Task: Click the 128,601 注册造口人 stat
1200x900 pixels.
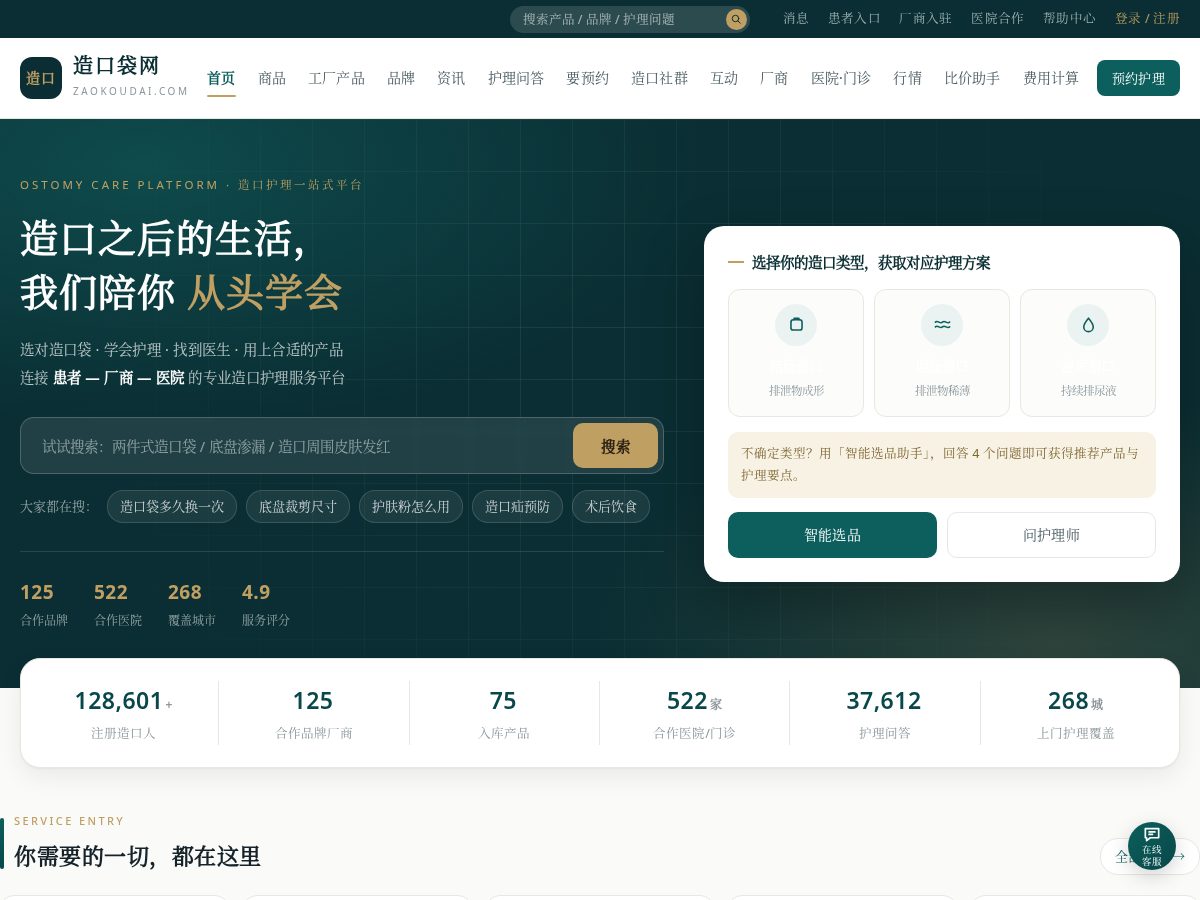Action: click(123, 713)
